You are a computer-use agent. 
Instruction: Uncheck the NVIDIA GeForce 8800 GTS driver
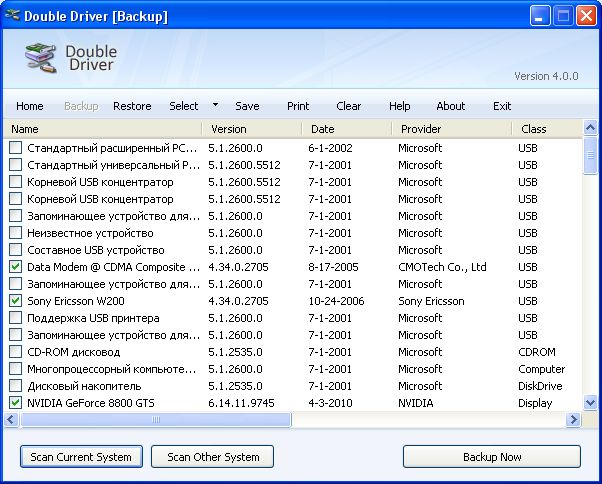tap(15, 403)
